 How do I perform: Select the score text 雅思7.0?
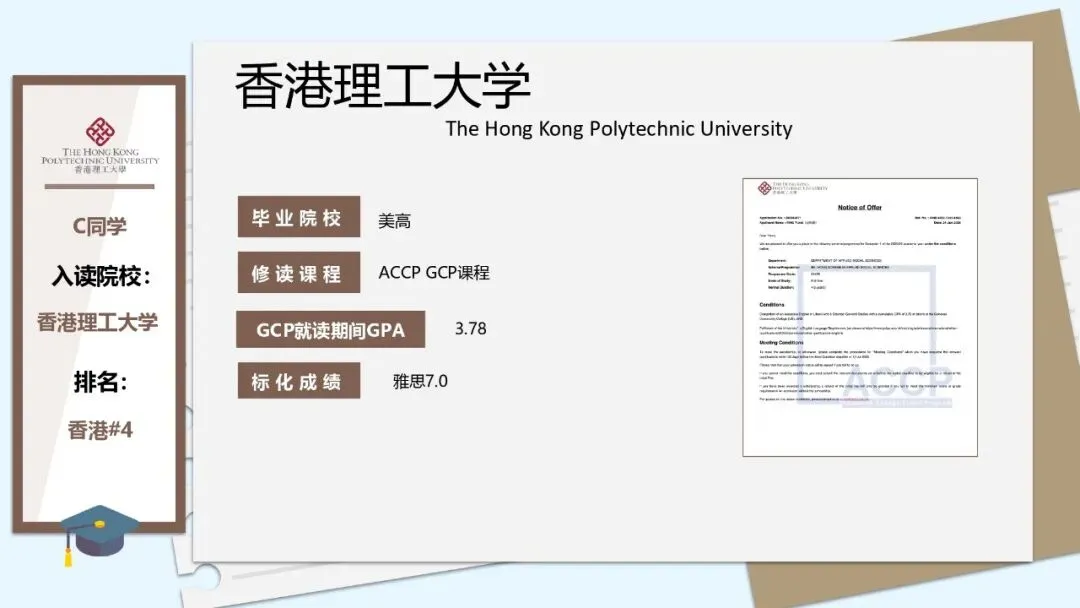coord(420,381)
